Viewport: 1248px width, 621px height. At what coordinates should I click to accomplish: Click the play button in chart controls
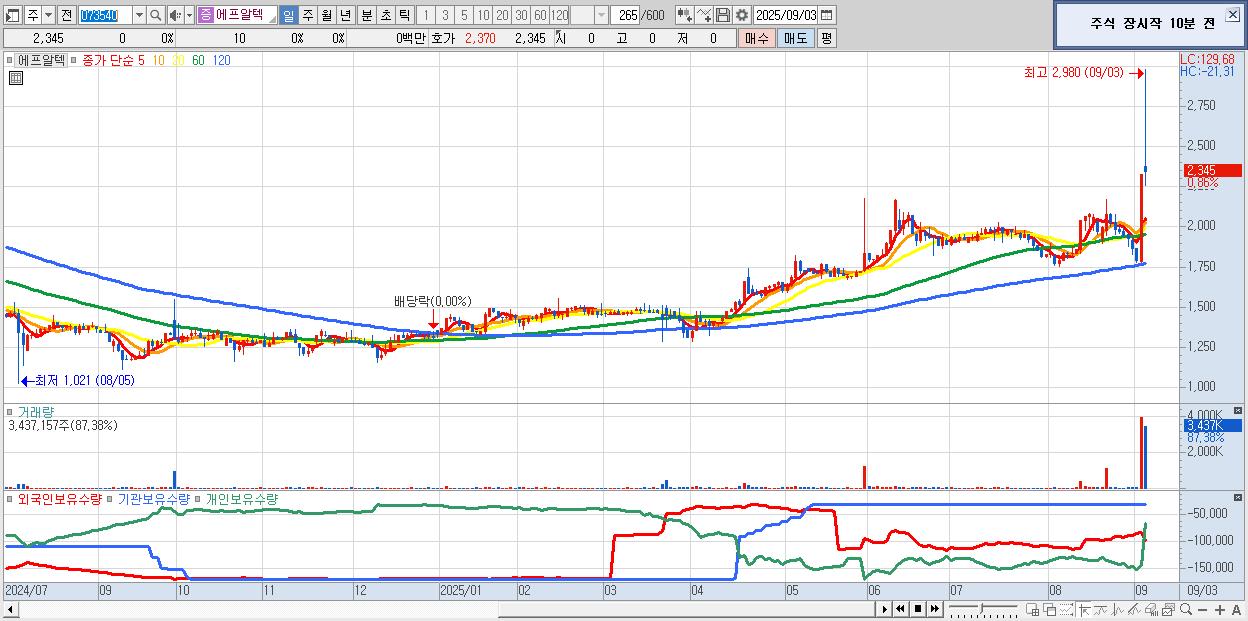[885, 609]
